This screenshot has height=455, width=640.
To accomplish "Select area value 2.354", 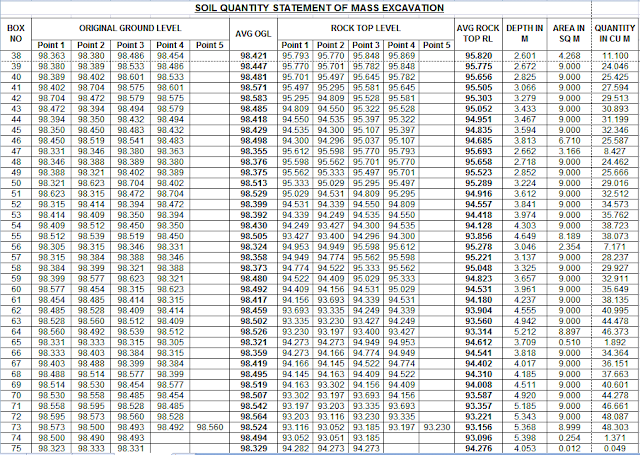I will [x=569, y=247].
